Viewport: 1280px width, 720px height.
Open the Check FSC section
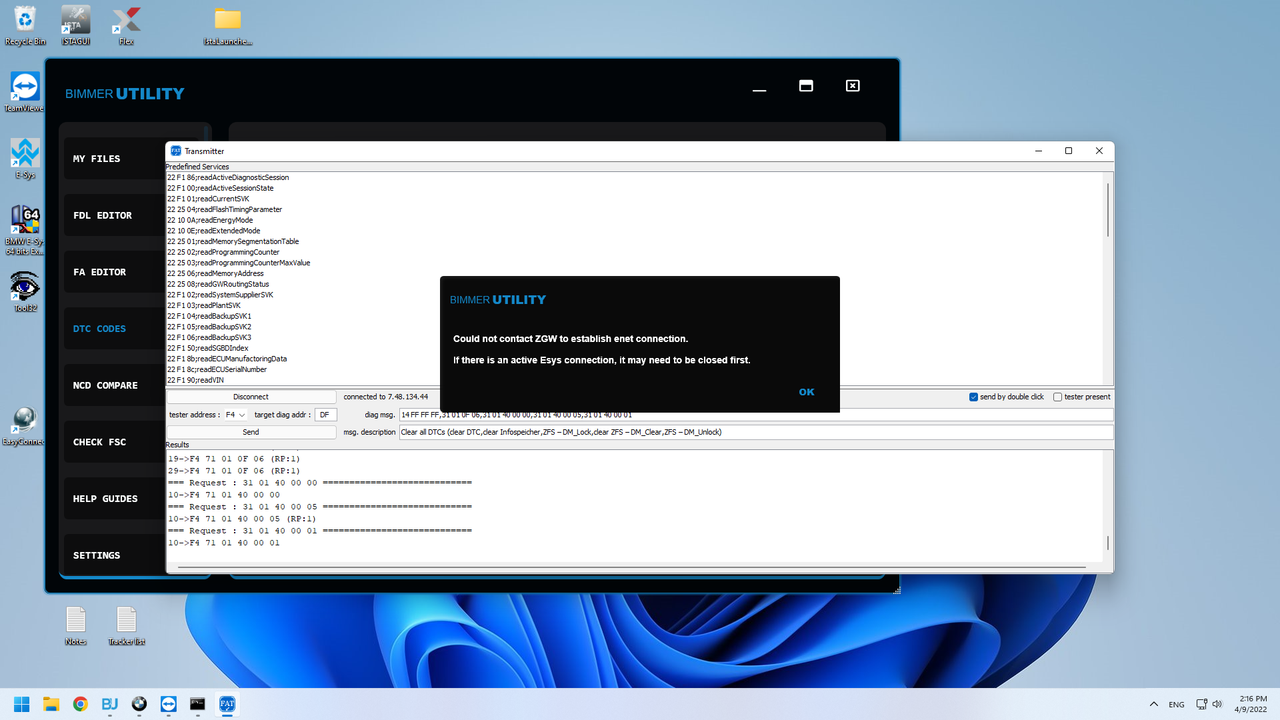tap(114, 442)
